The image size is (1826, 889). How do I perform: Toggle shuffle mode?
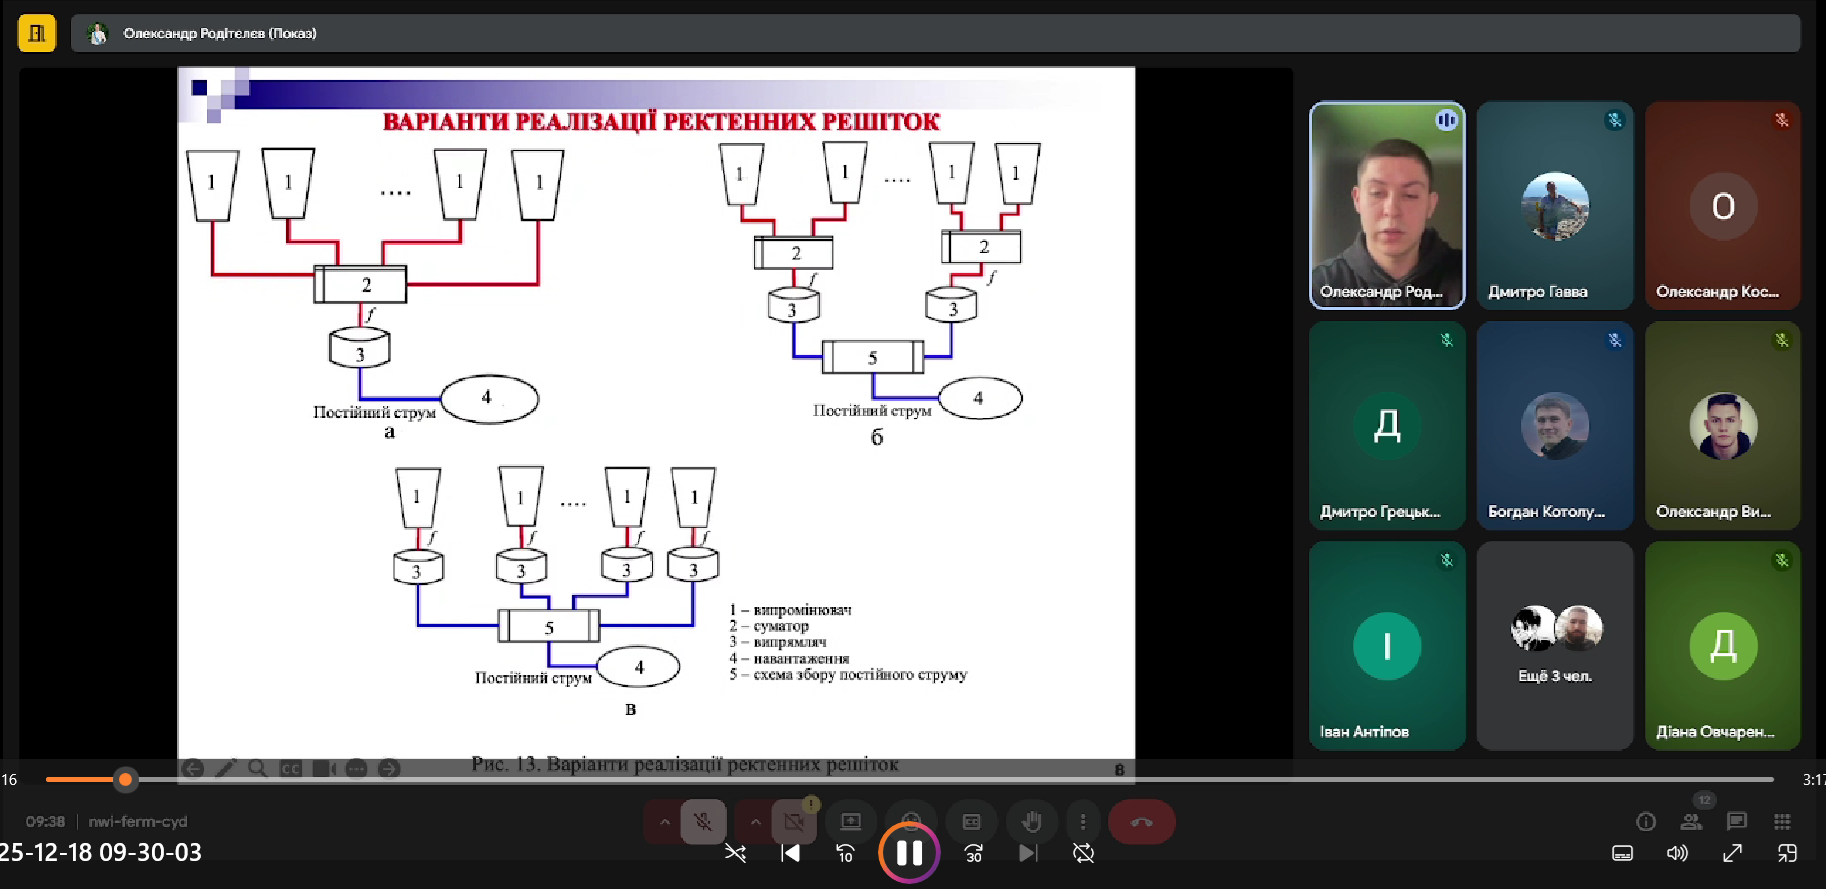[x=735, y=853]
